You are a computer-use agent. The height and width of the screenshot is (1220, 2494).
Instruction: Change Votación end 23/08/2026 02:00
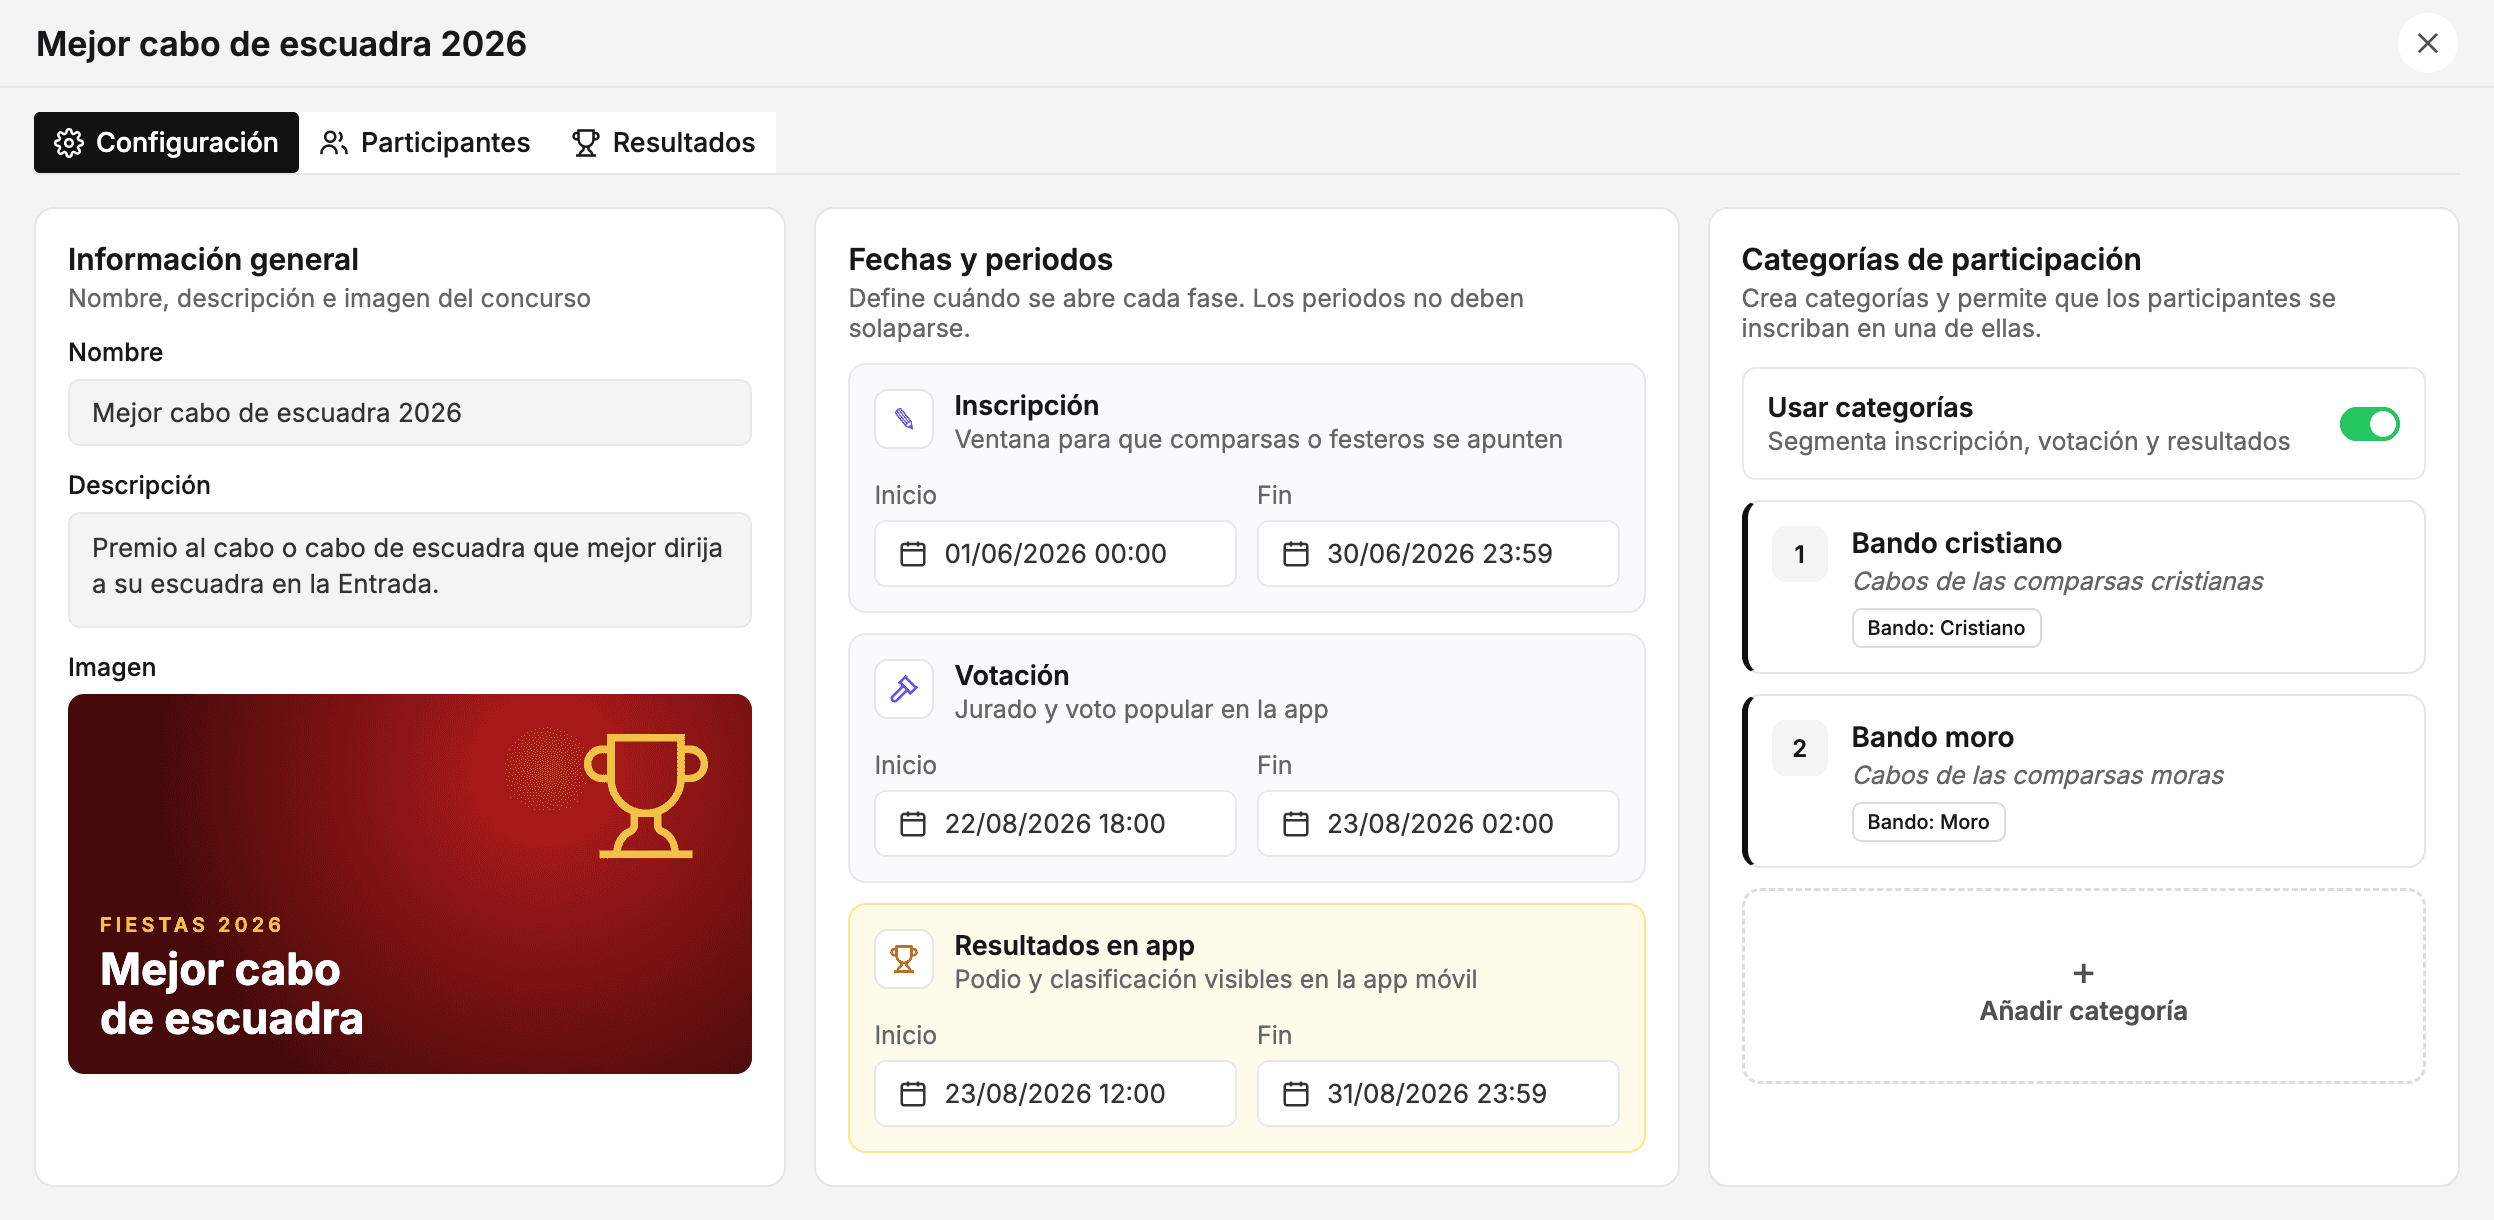click(x=1438, y=824)
